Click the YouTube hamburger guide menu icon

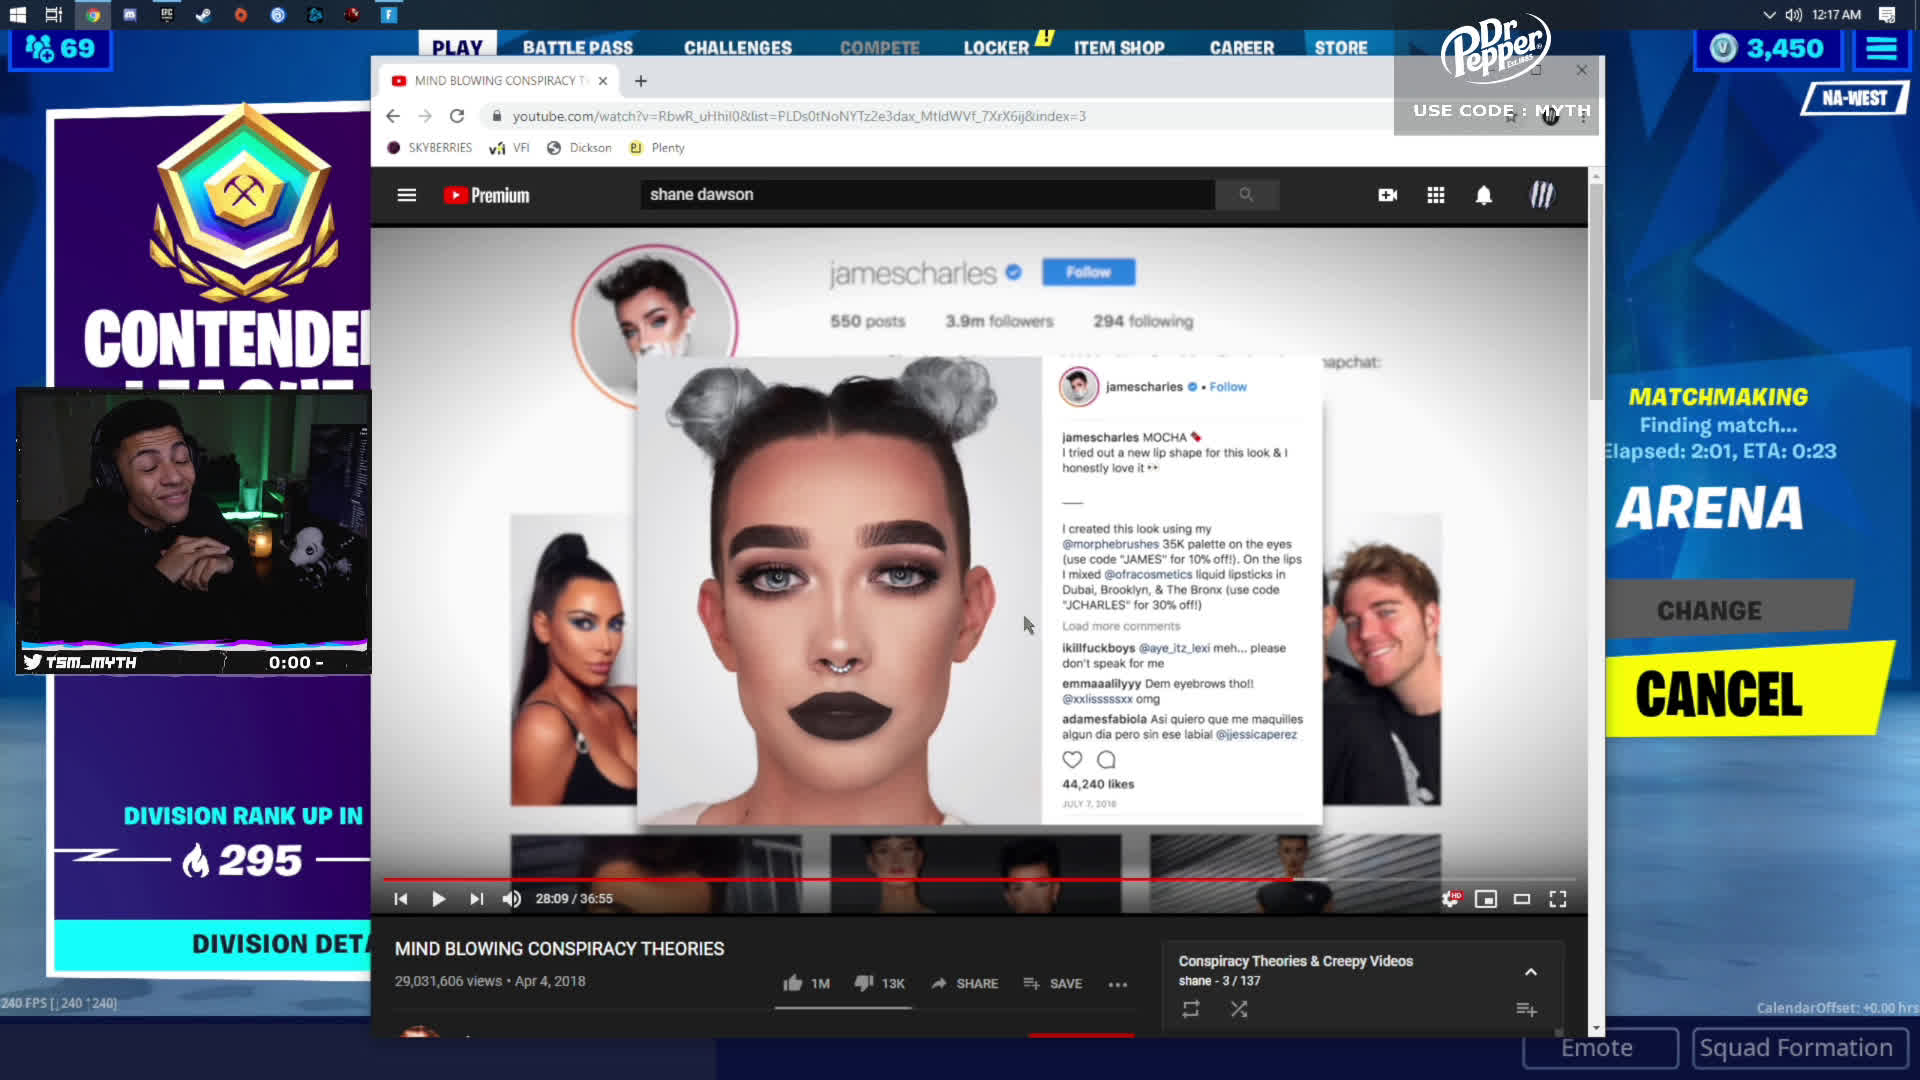pyautogui.click(x=406, y=195)
